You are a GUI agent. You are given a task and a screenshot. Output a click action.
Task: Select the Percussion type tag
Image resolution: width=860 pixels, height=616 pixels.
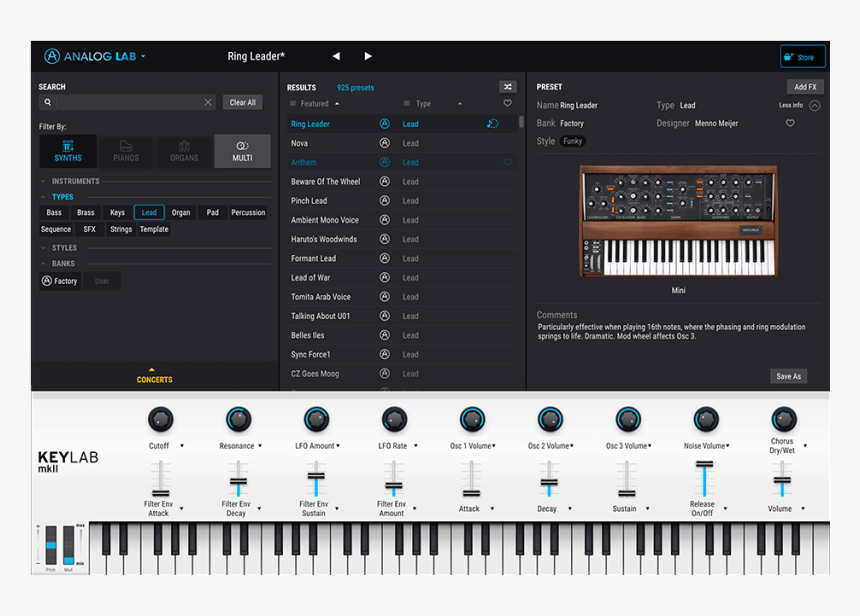tap(248, 212)
